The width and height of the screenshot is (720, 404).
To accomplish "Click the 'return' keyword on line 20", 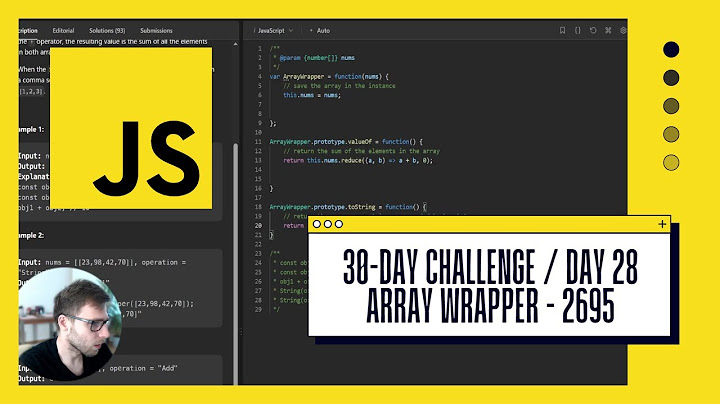I will pos(293,225).
